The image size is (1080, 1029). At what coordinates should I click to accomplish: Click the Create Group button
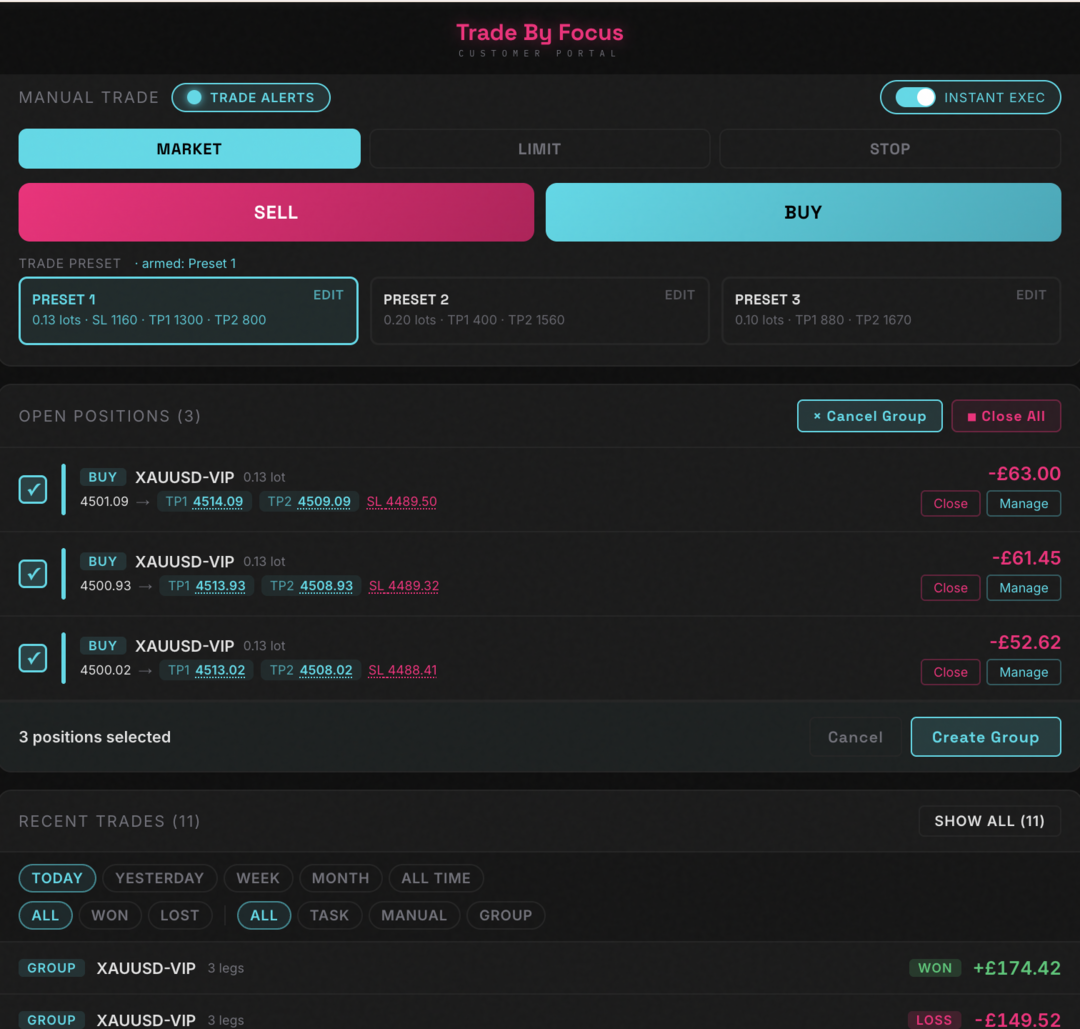click(985, 737)
